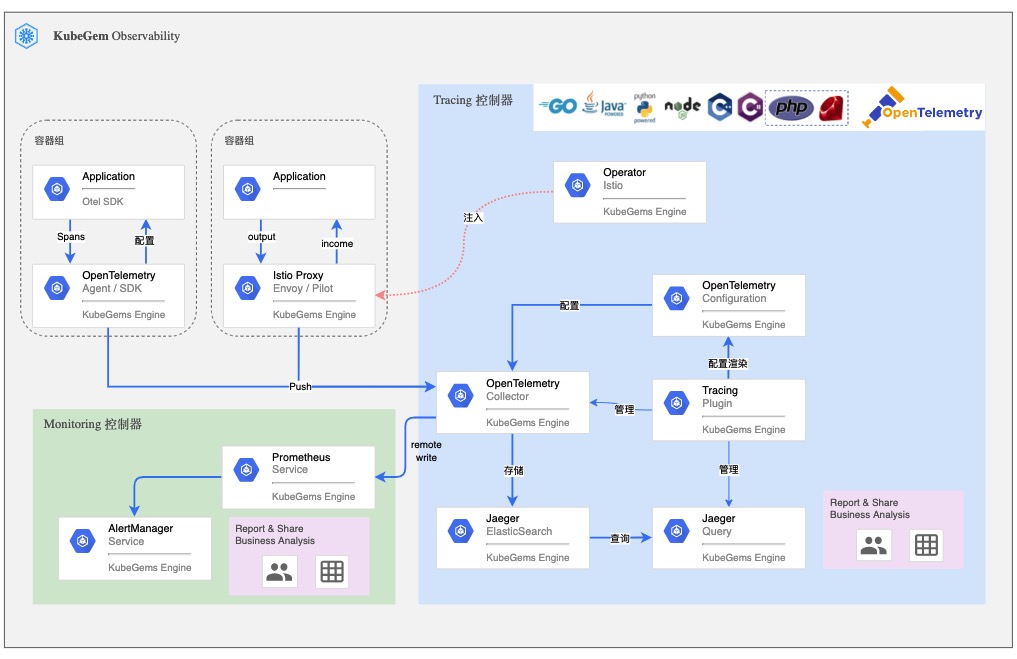Select the Go language logo

coord(558,106)
